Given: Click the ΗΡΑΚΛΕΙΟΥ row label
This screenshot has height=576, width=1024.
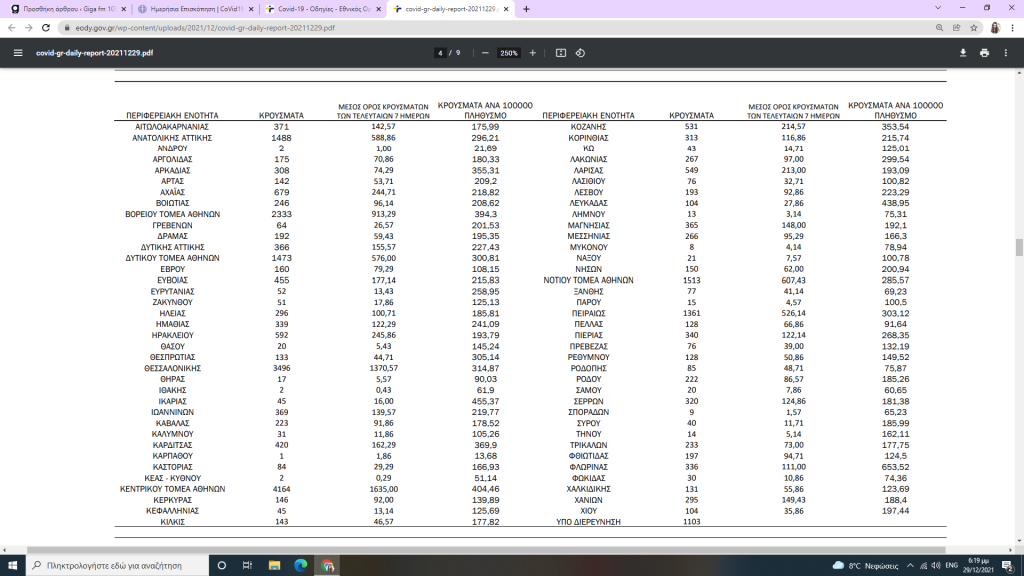Looking at the screenshot, I should (x=172, y=335).
